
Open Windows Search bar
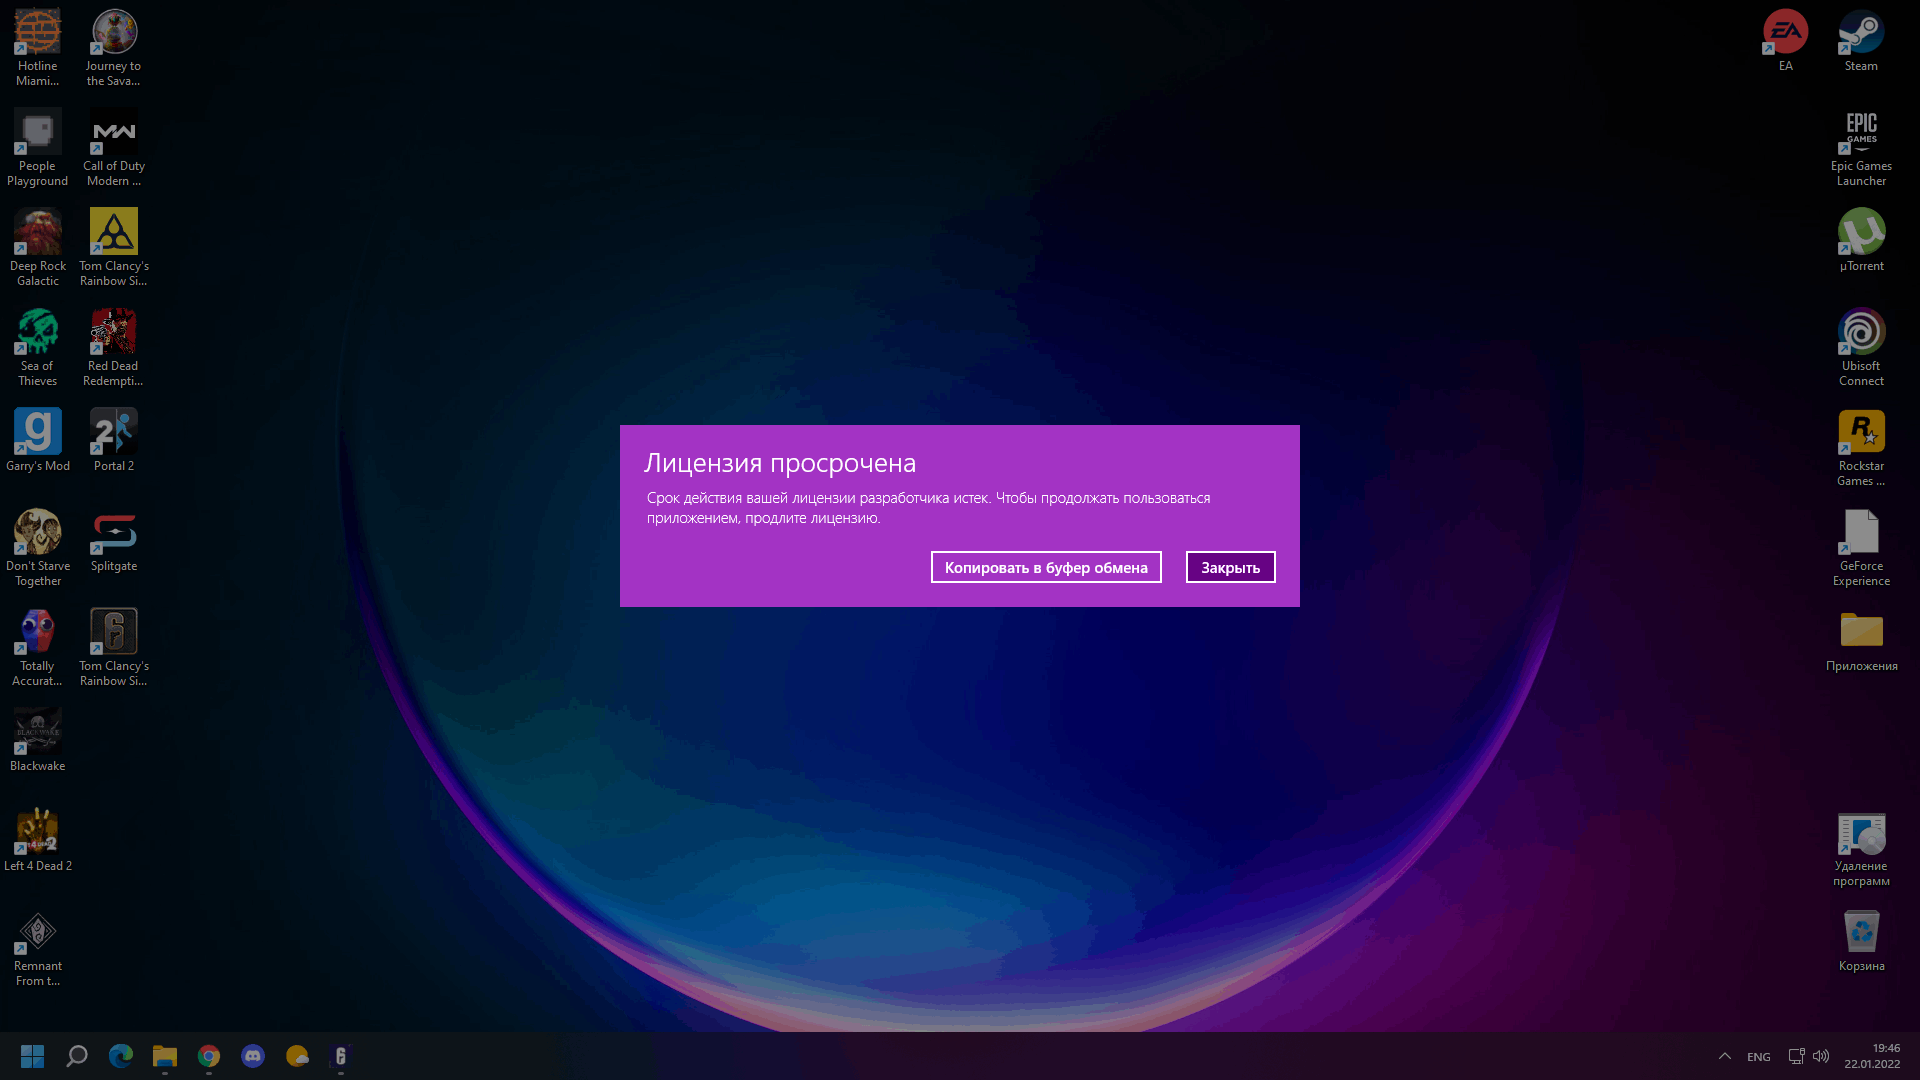(x=75, y=1055)
